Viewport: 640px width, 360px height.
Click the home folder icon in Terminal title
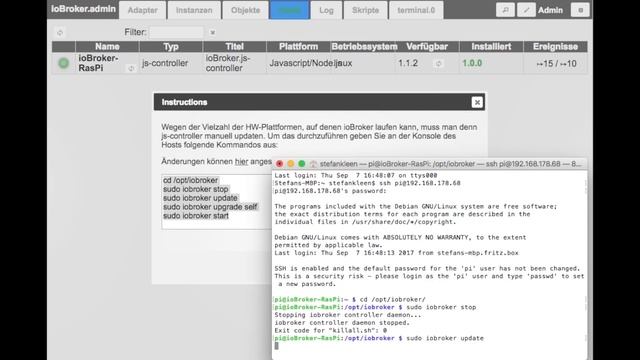(x=313, y=164)
